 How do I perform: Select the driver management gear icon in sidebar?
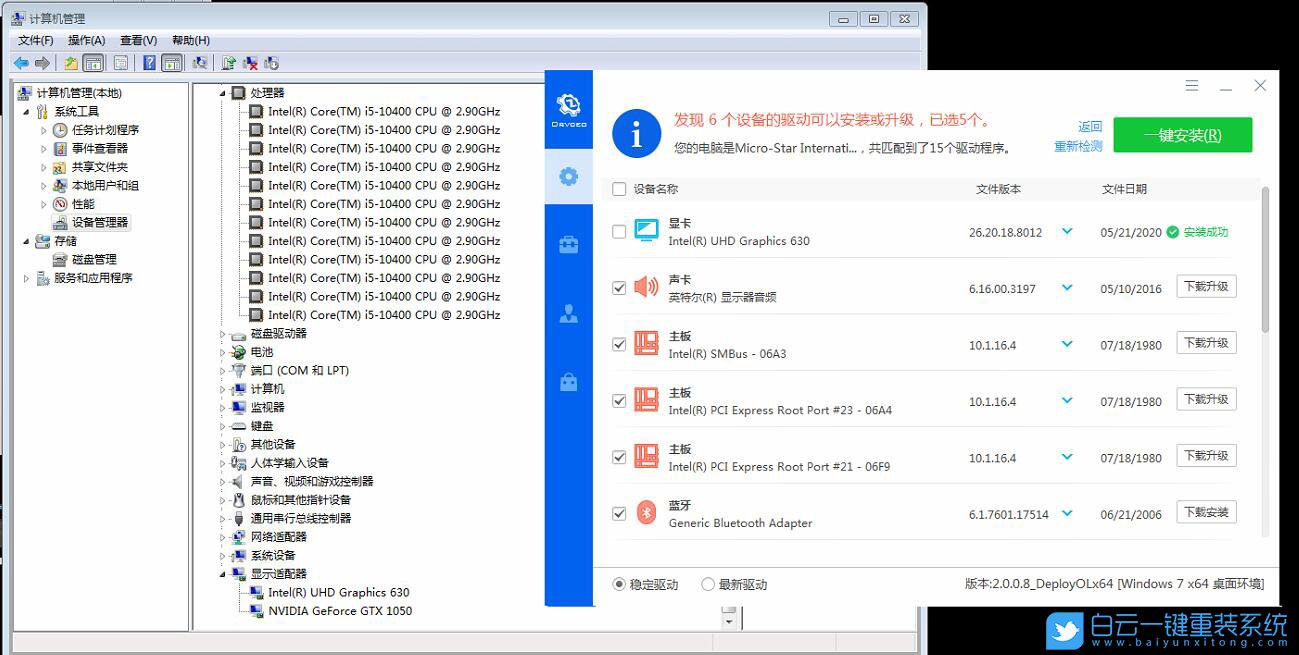click(x=568, y=177)
